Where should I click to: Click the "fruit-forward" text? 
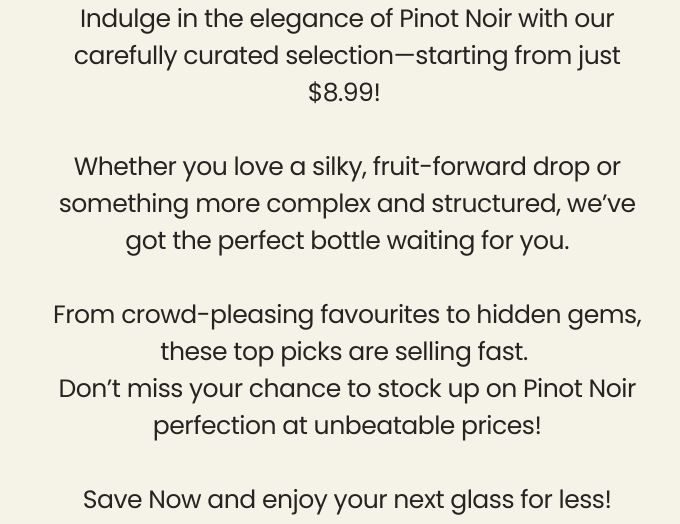[449, 167]
